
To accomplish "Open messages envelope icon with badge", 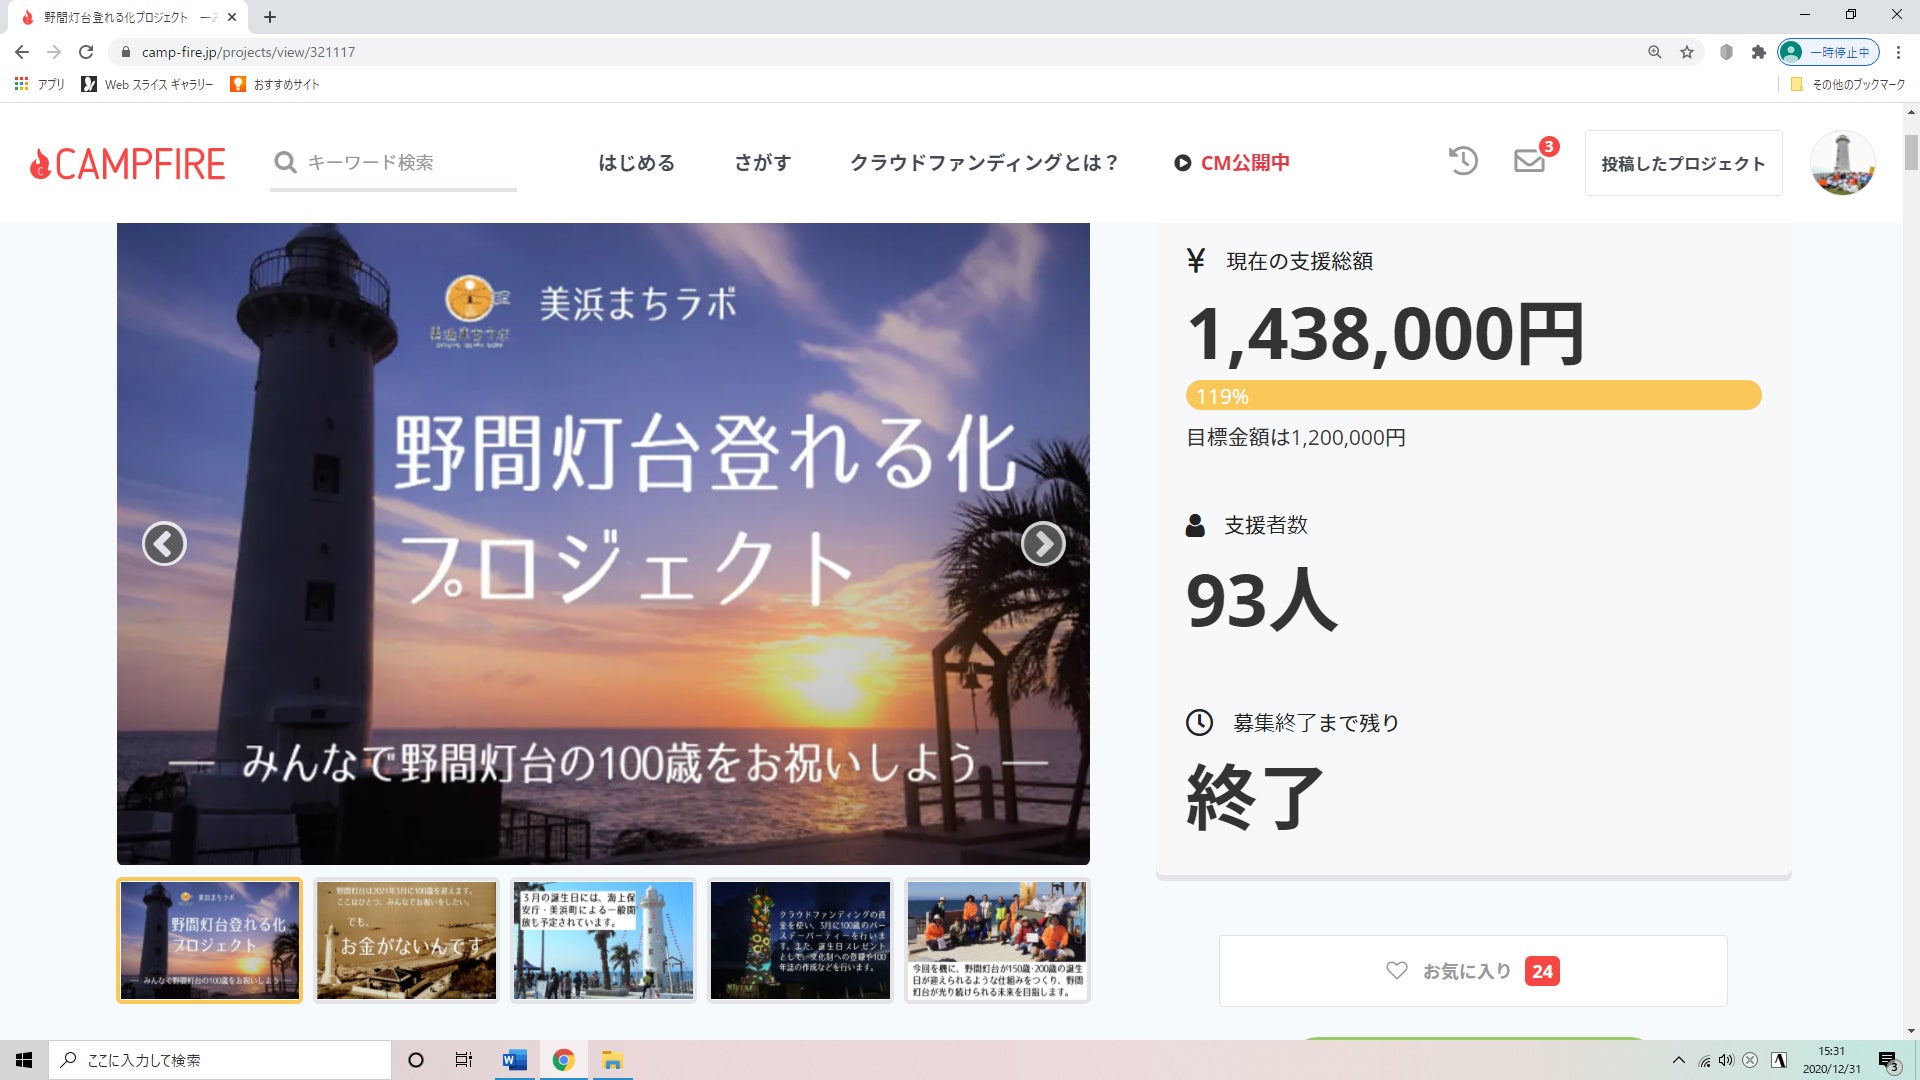I will click(x=1529, y=161).
